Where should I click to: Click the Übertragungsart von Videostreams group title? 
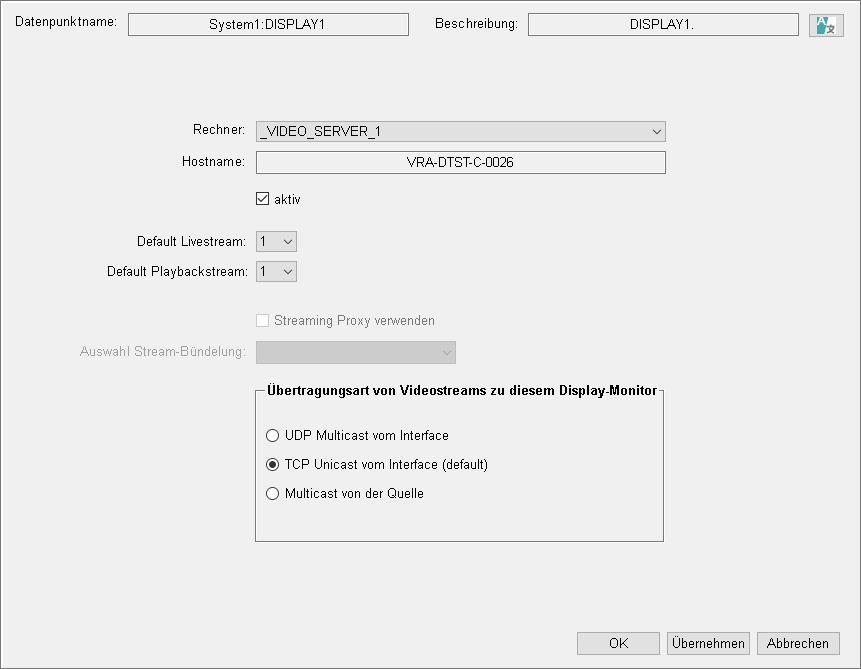[x=462, y=391]
